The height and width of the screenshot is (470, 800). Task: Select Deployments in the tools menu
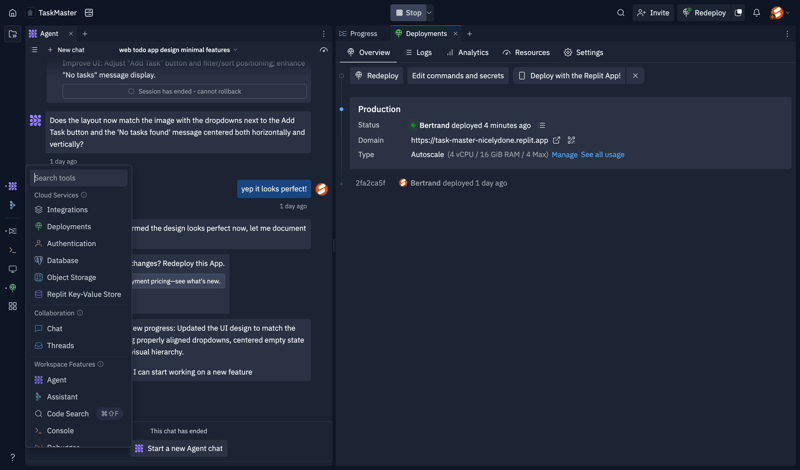click(79, 227)
